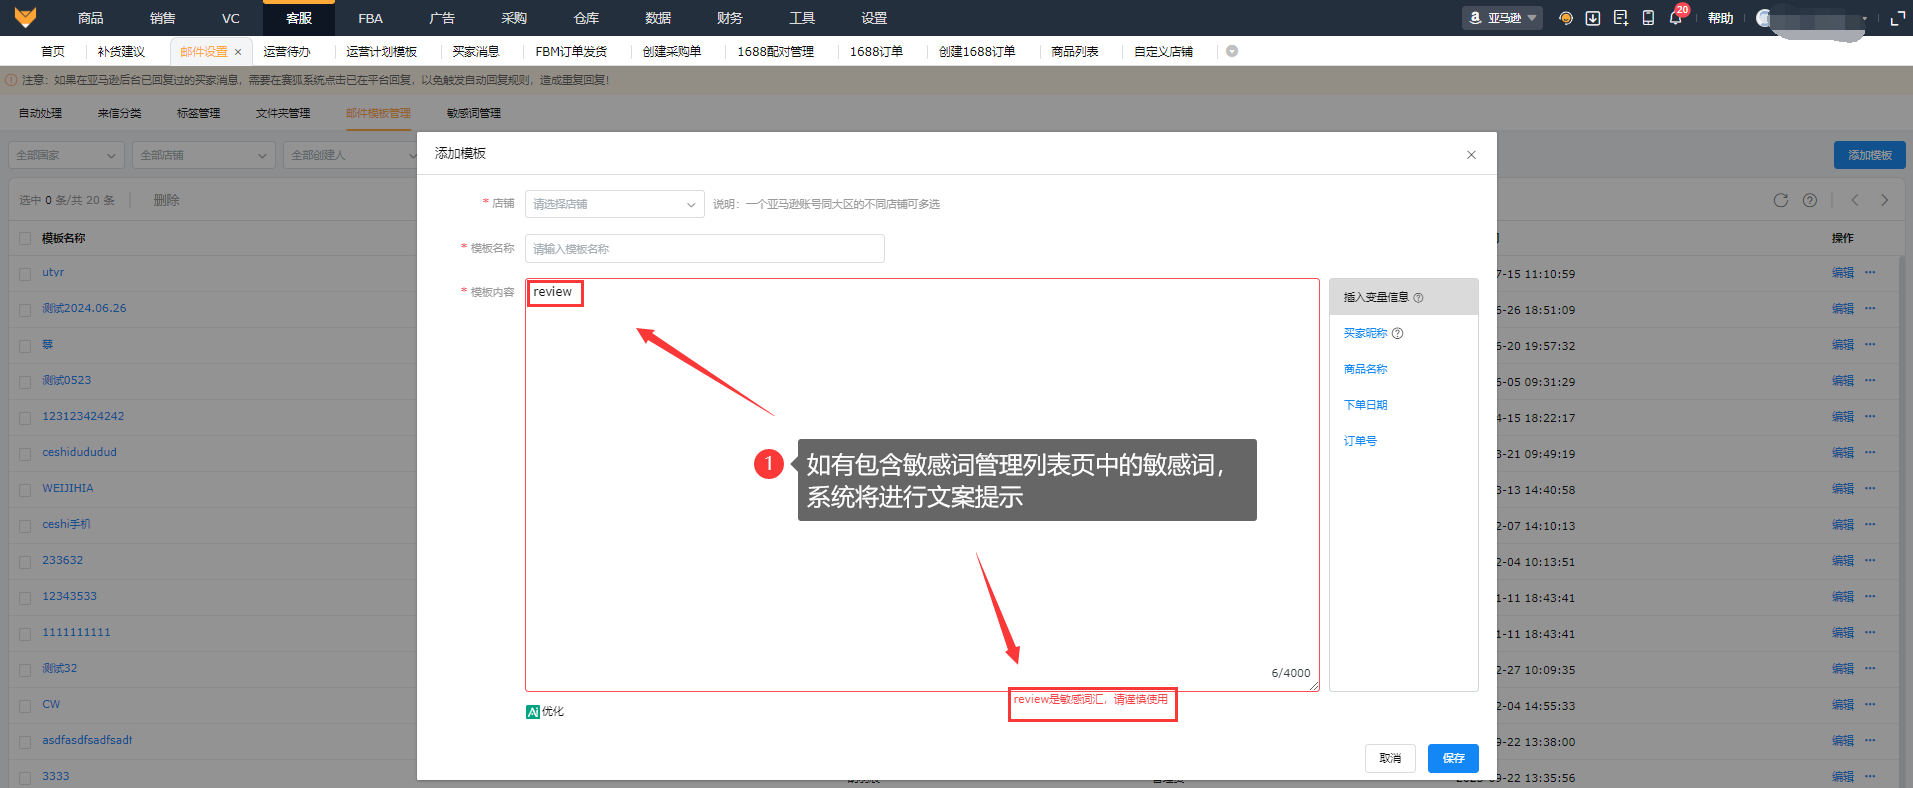Switch to the 敏感词管理 tab
Viewport: 1913px width, 788px height.
click(x=474, y=113)
